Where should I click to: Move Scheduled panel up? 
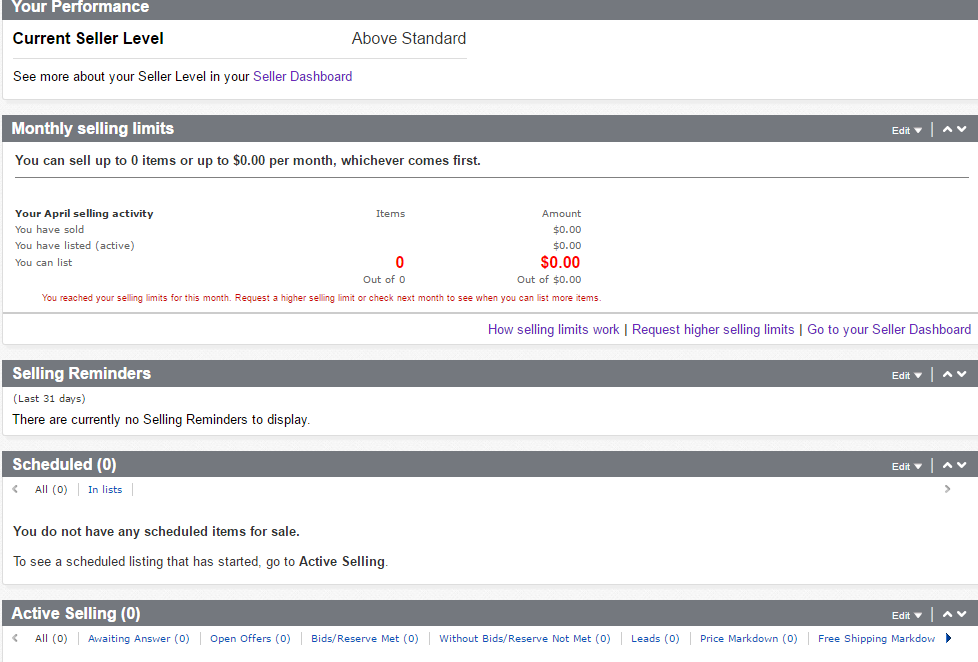(x=947, y=465)
